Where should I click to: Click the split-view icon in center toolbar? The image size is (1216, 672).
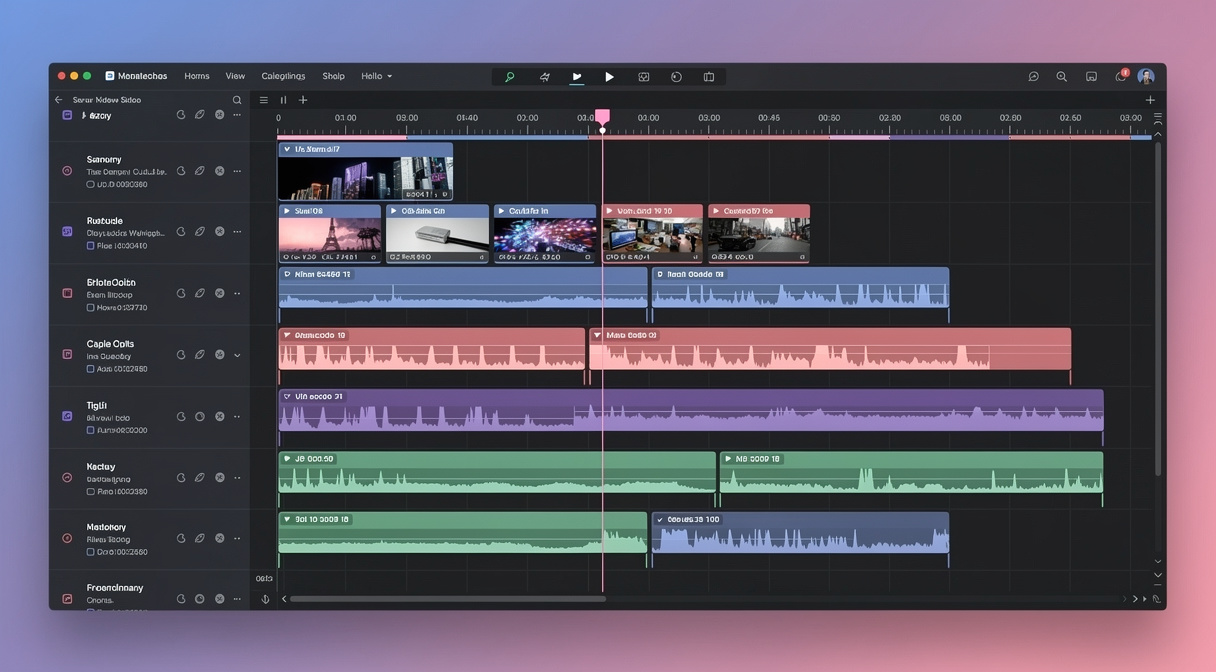[709, 76]
